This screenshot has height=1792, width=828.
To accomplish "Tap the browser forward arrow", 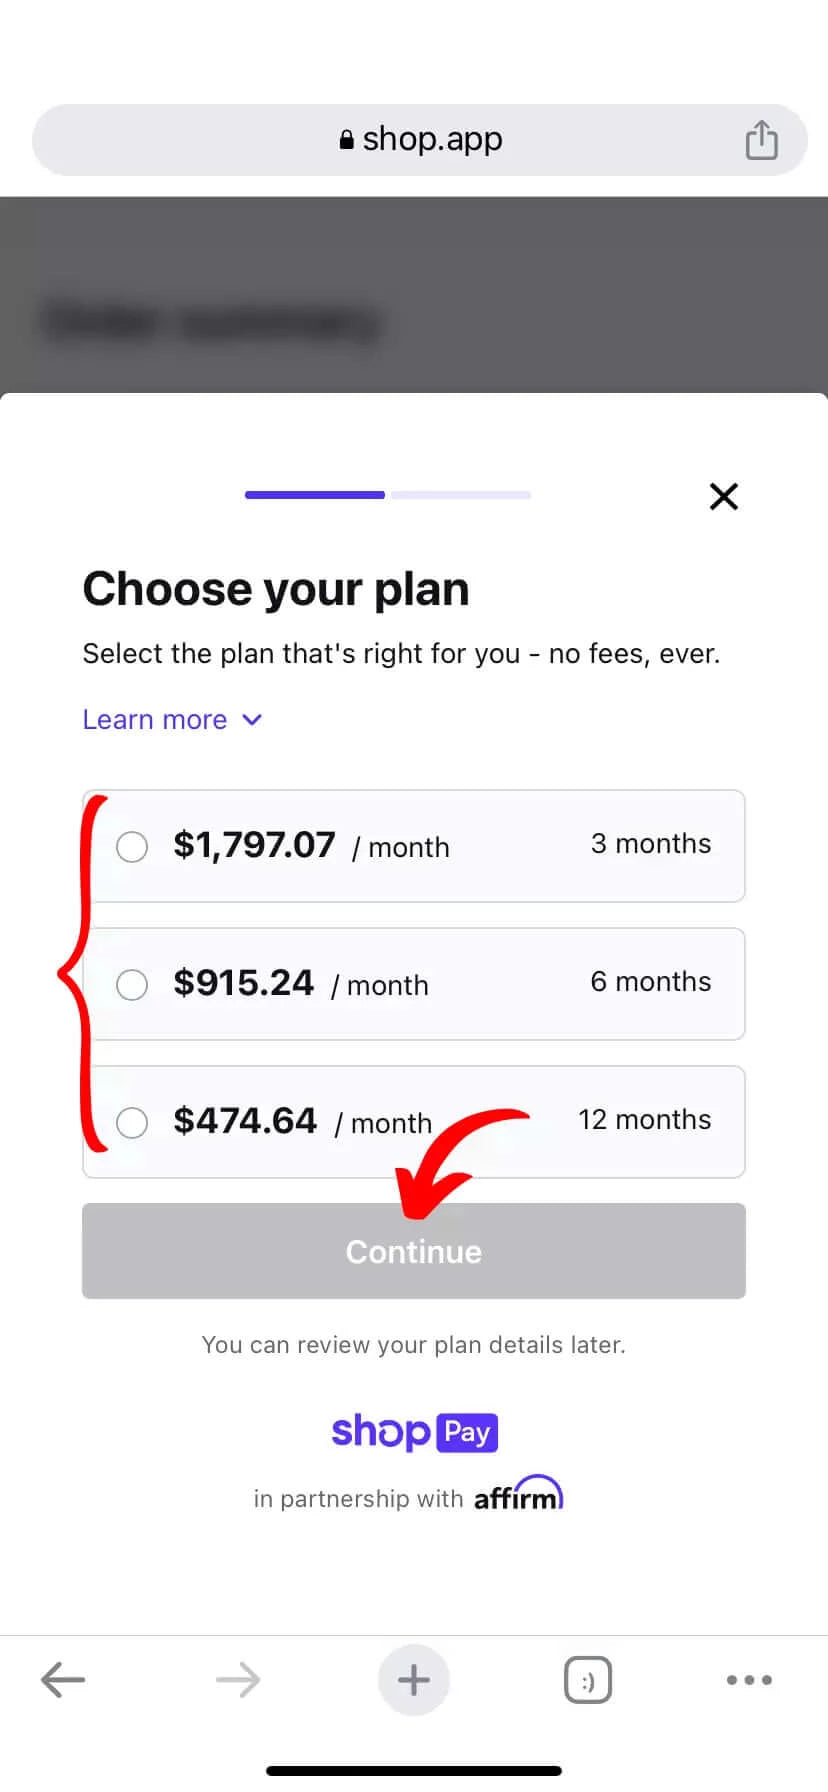I will pyautogui.click(x=238, y=1680).
